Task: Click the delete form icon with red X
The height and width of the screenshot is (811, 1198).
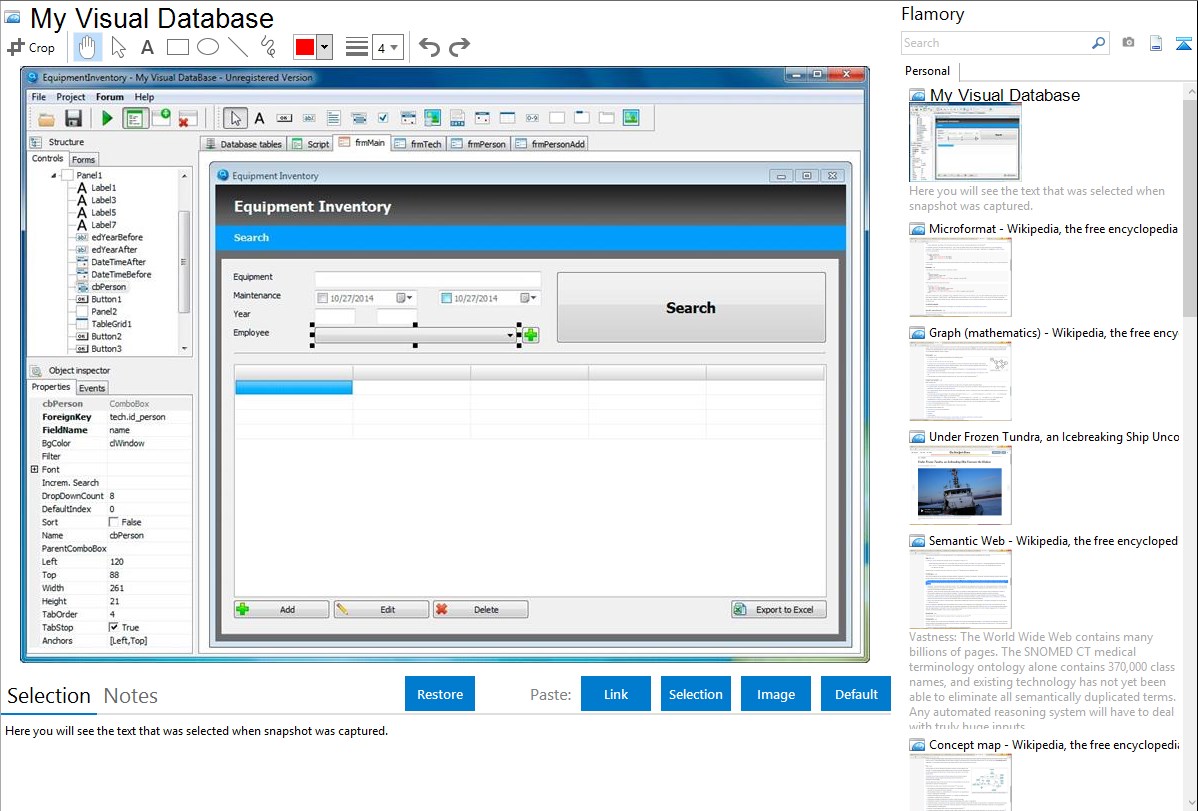Action: coord(187,118)
